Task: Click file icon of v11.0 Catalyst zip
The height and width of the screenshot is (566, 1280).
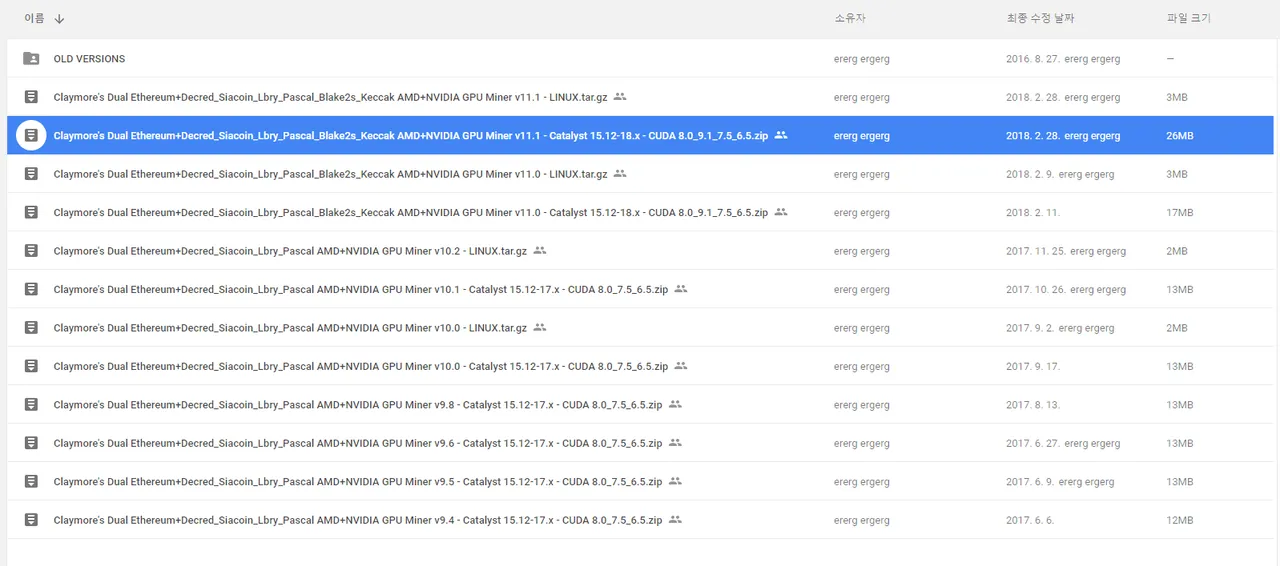Action: point(31,212)
